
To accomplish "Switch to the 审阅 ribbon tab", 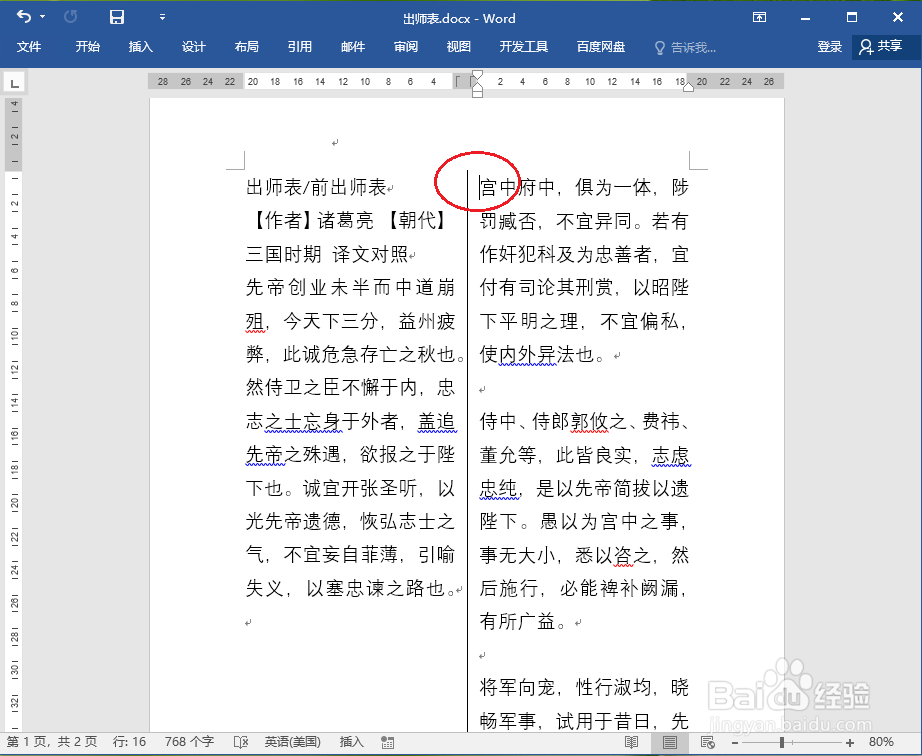I will pos(405,47).
